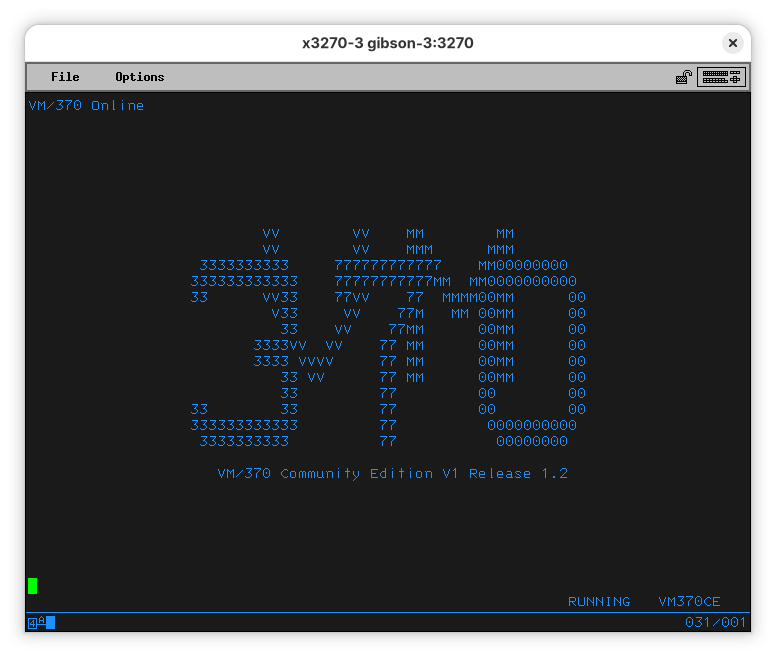Open the Options menu
Screen dimensions: 776x657
click(139, 77)
